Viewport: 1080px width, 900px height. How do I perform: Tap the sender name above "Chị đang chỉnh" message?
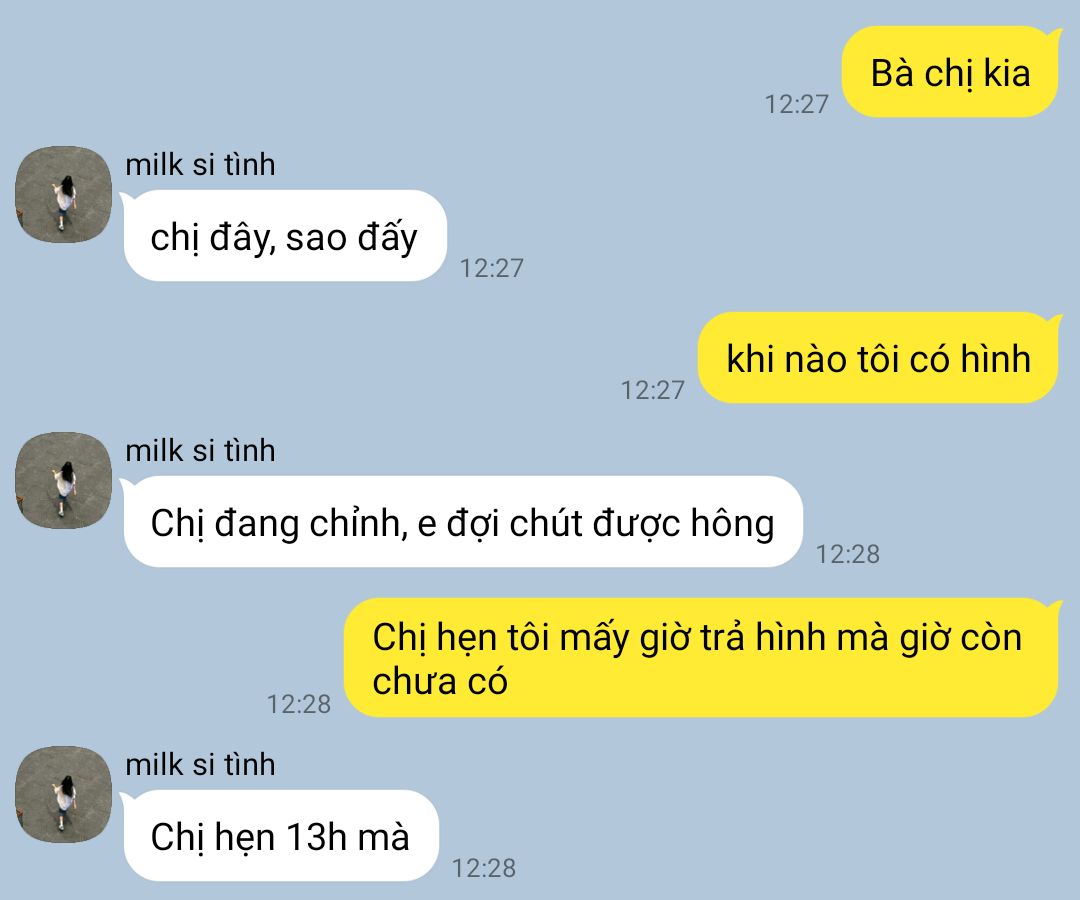pyautogui.click(x=200, y=450)
